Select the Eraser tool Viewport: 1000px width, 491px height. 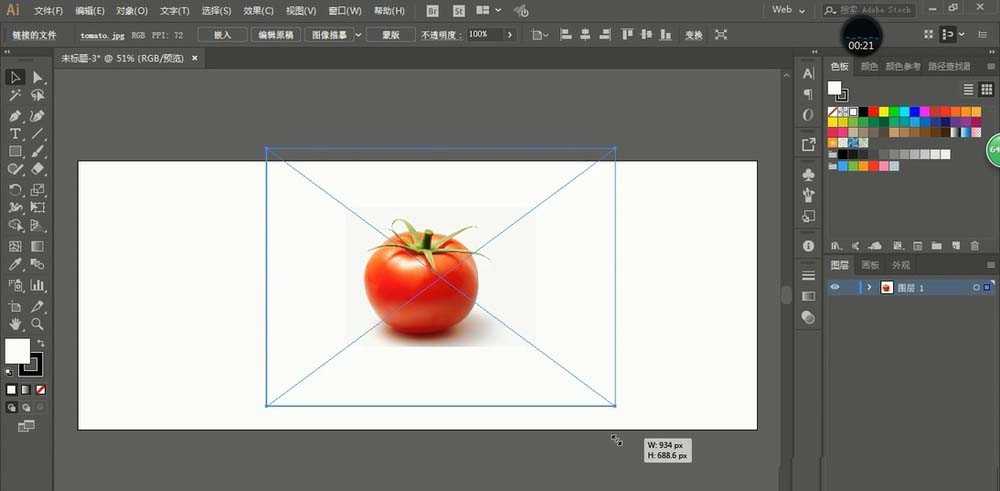[x=38, y=170]
